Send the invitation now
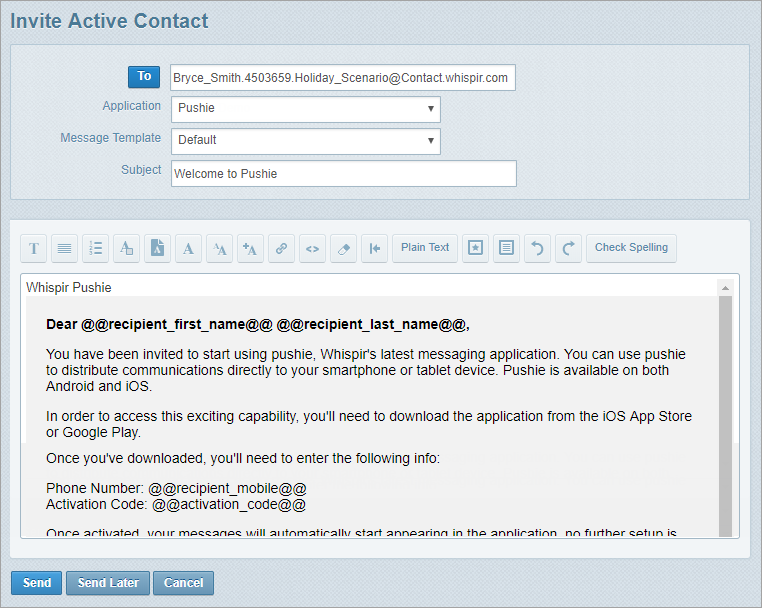 pyautogui.click(x=36, y=583)
